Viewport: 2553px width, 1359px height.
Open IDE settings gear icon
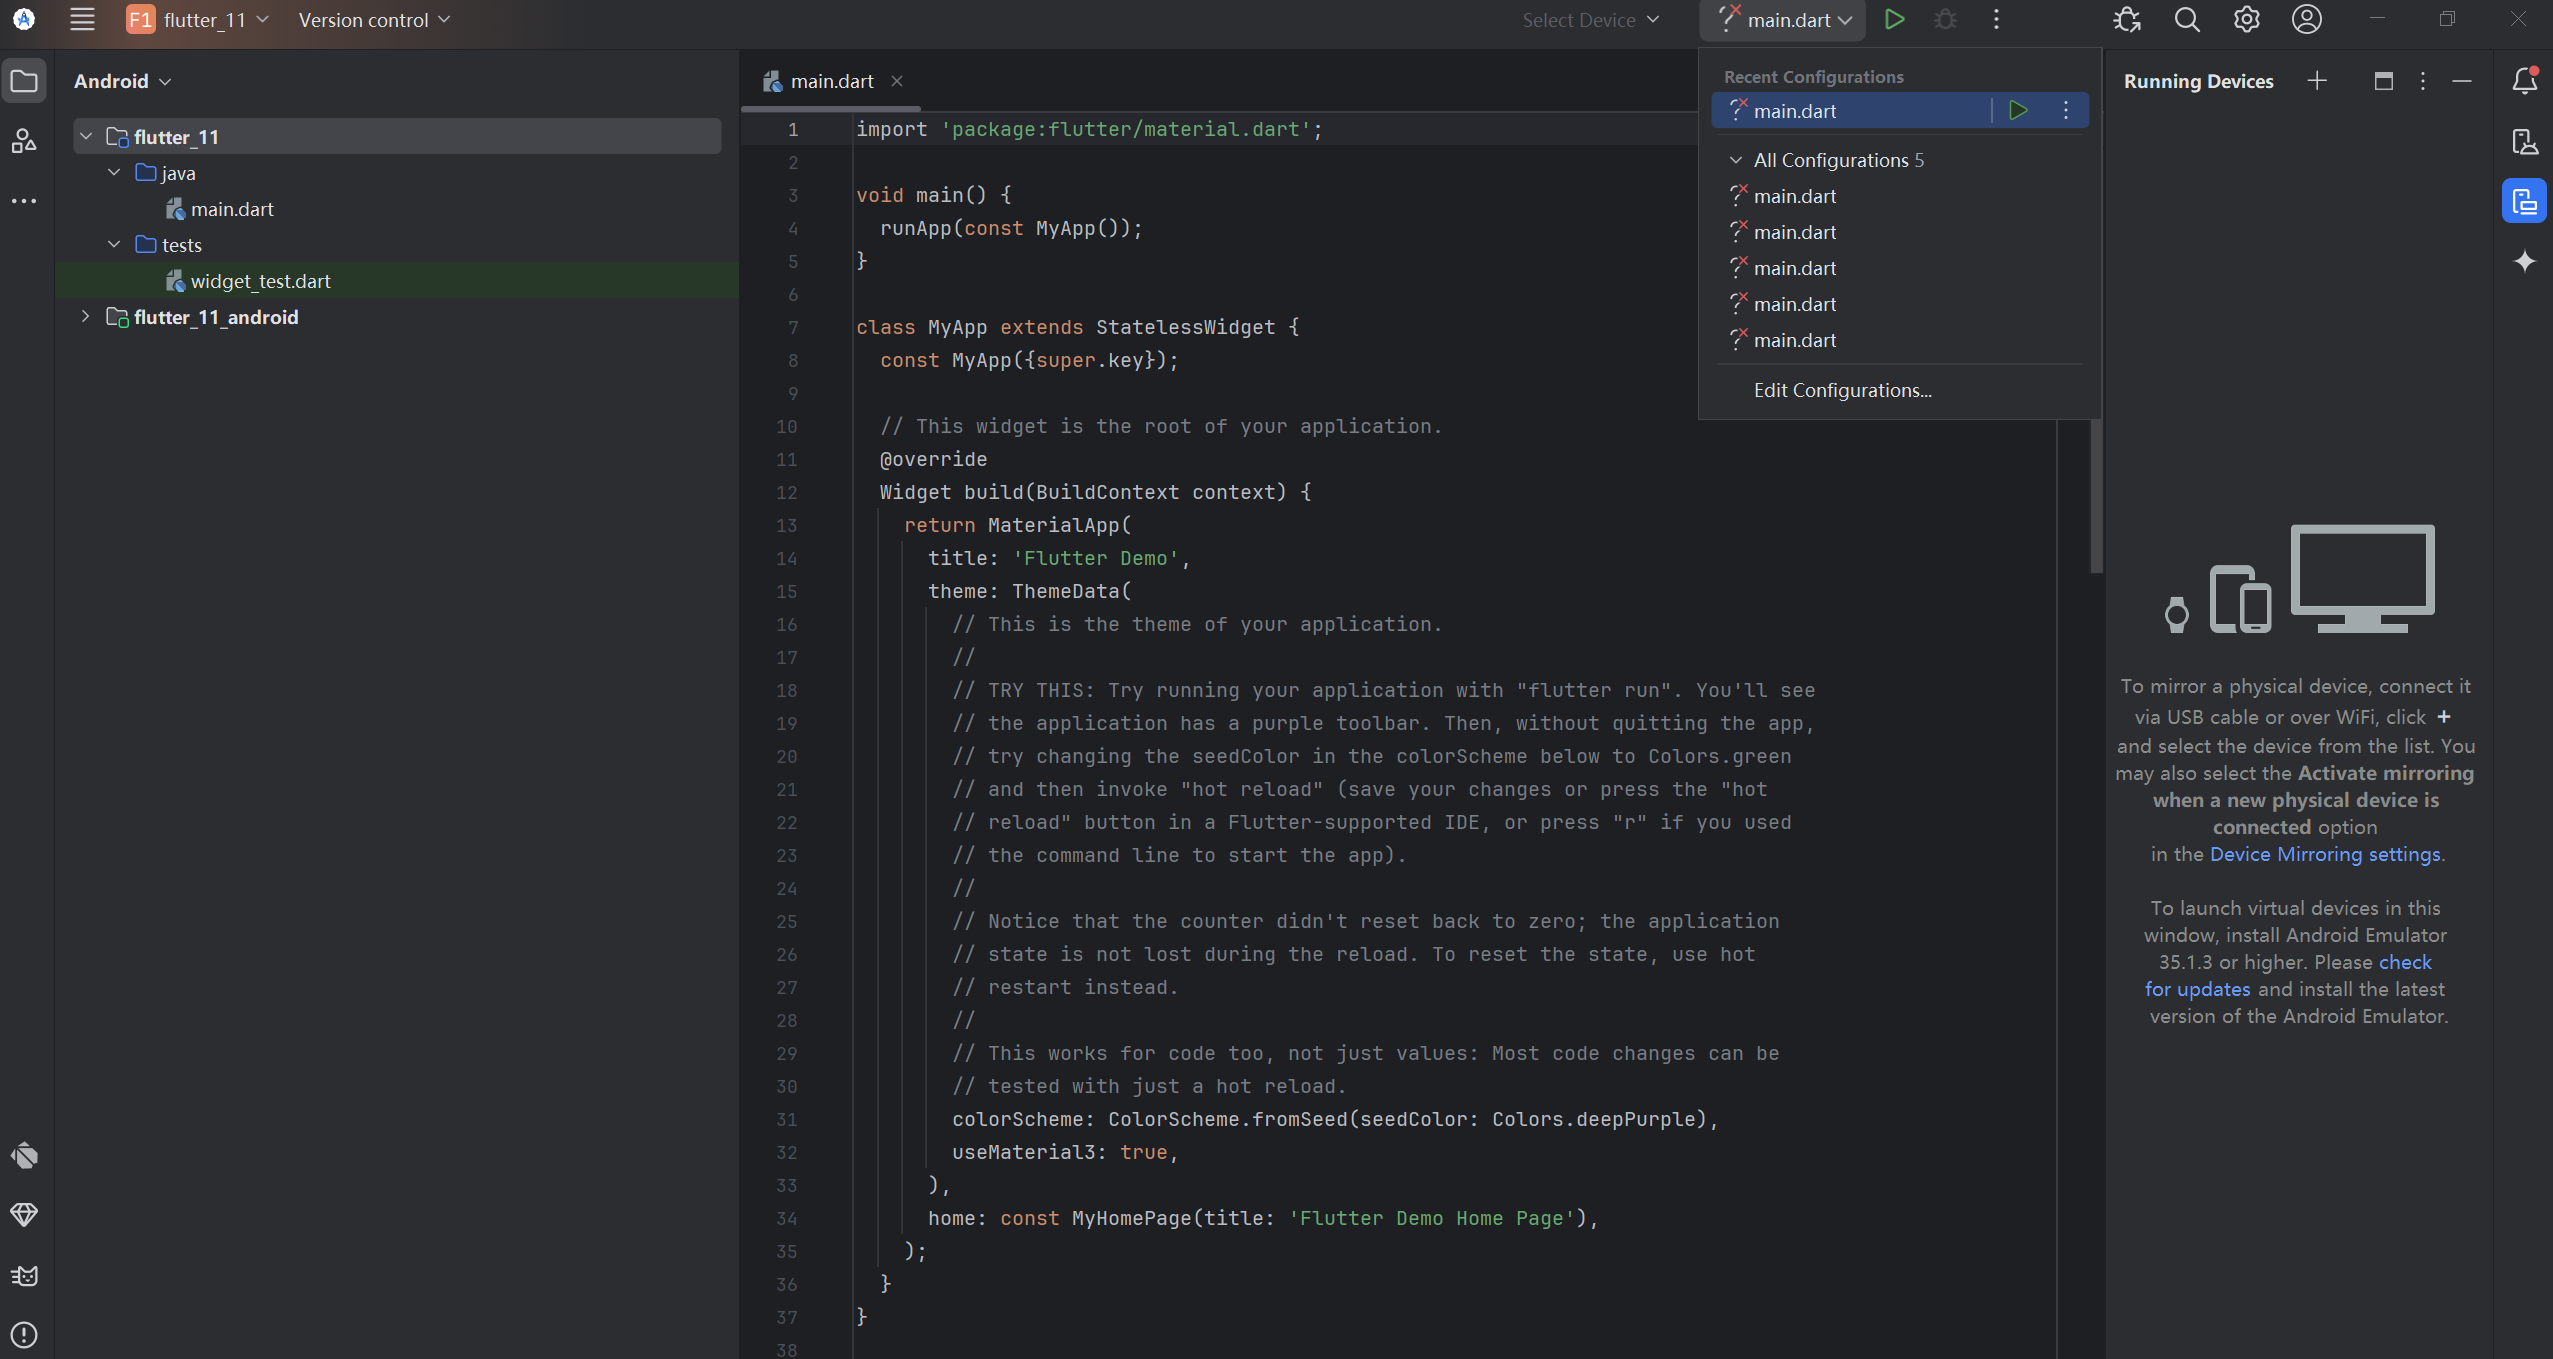[2247, 19]
